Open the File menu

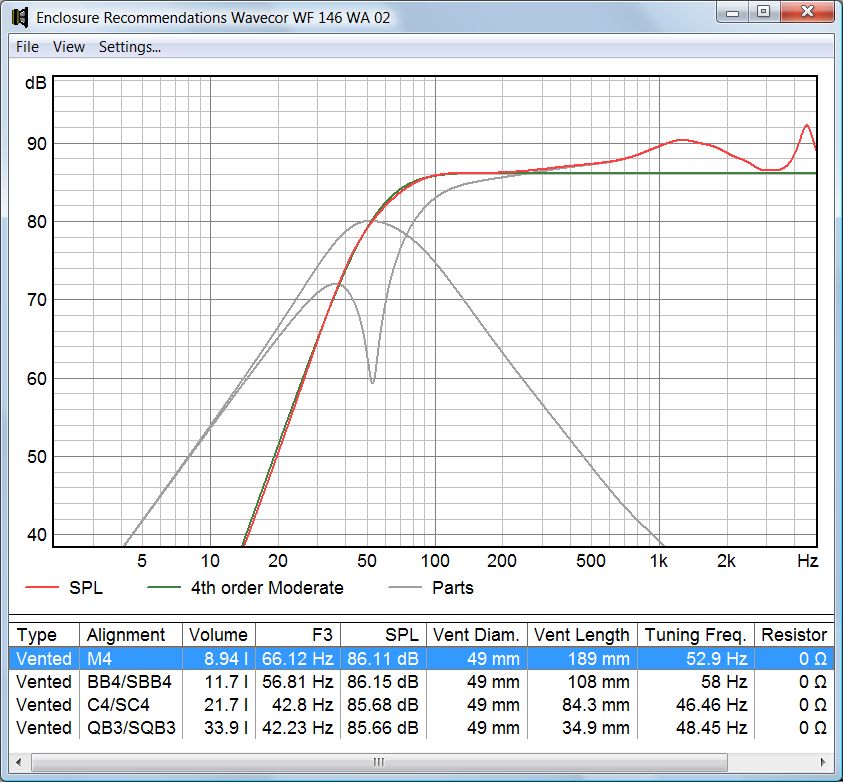(26, 47)
